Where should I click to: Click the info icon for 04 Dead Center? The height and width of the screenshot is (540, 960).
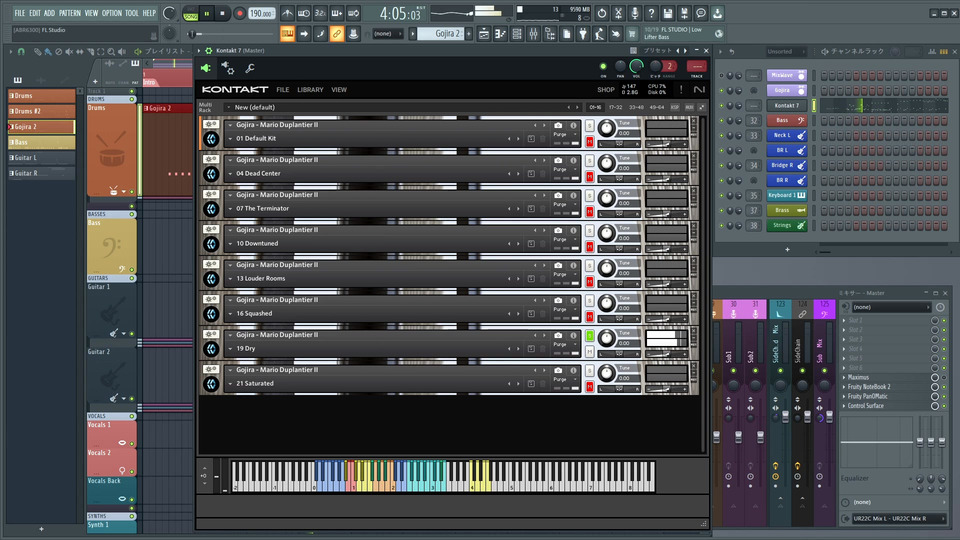tap(573, 160)
